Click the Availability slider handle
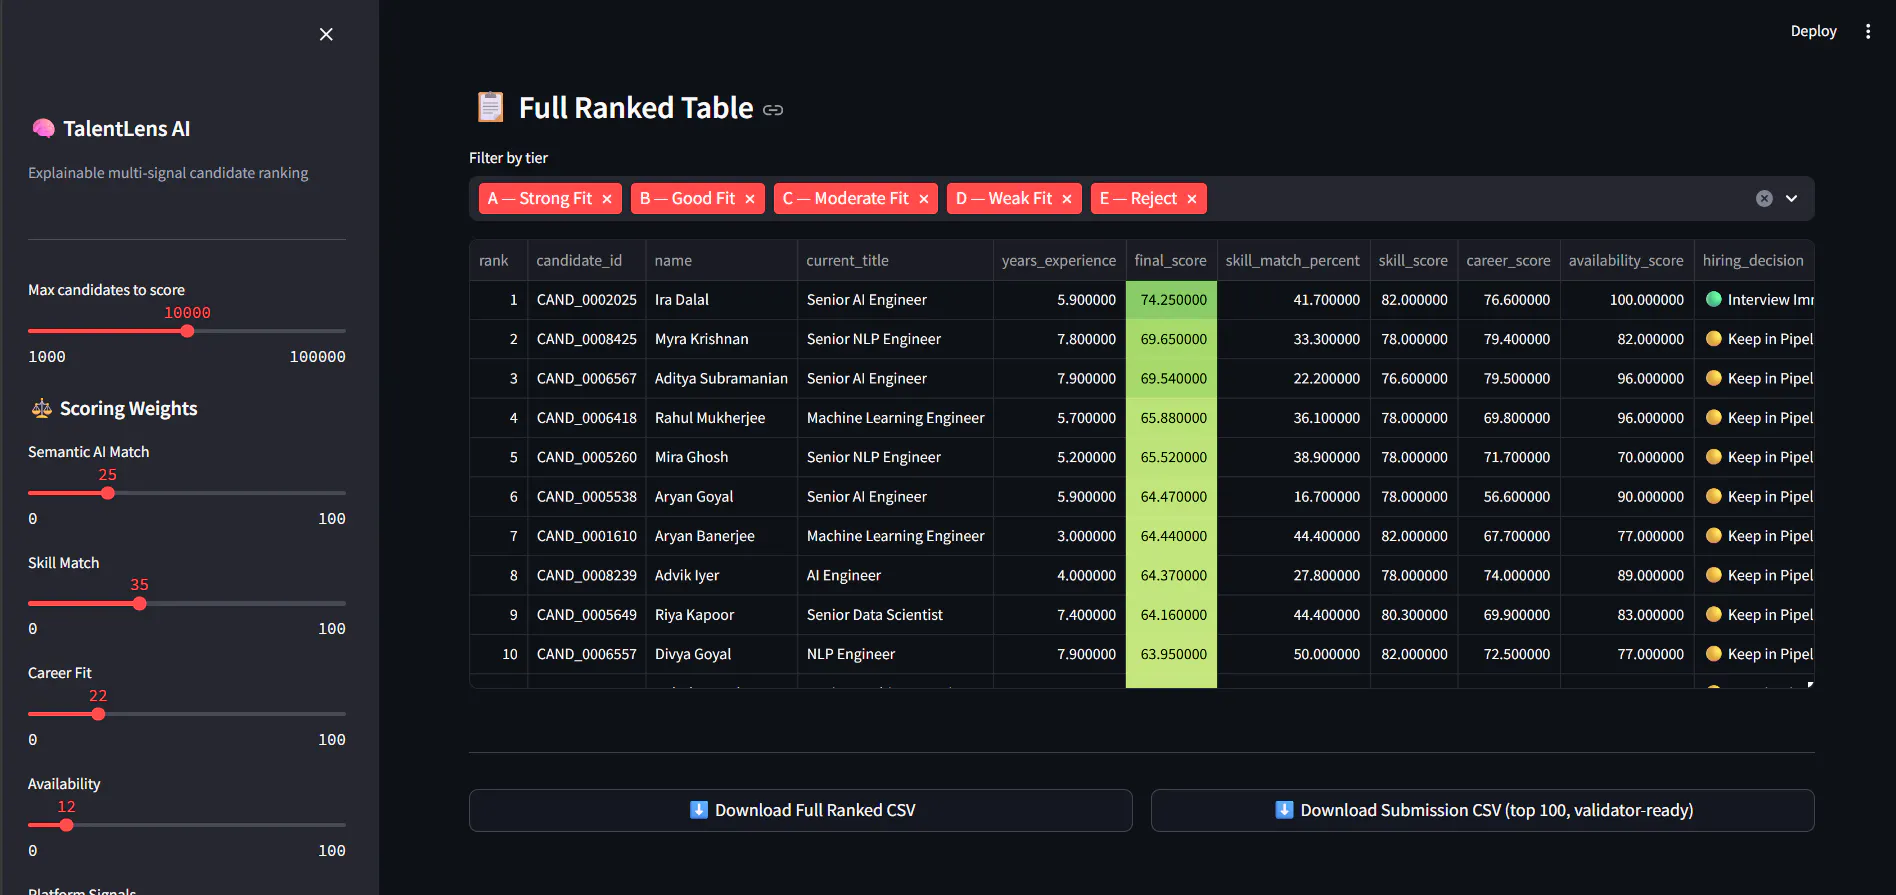This screenshot has width=1896, height=895. pyautogui.click(x=66, y=825)
